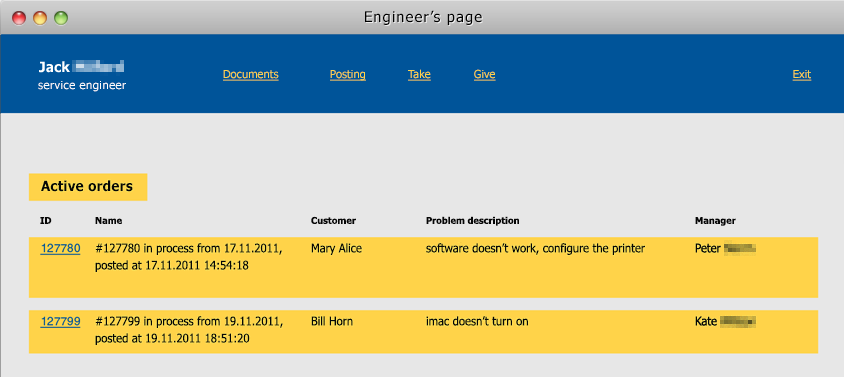844x377 pixels.
Task: Click the Customer column header
Action: coord(333,221)
